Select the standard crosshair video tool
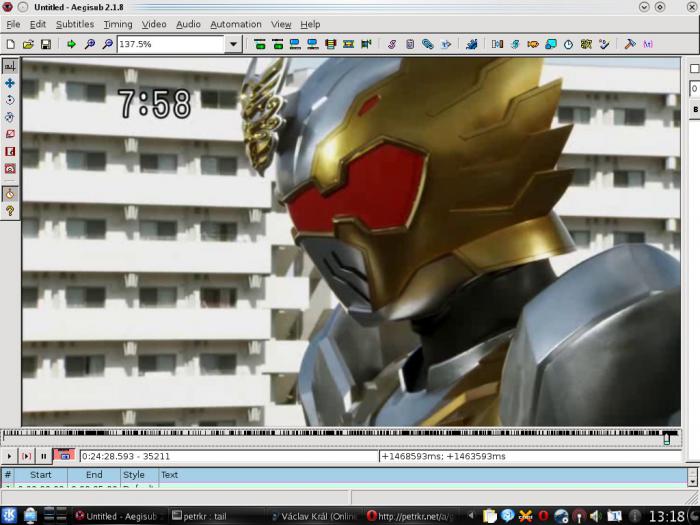Screen dimensions: 700x525 (10, 66)
